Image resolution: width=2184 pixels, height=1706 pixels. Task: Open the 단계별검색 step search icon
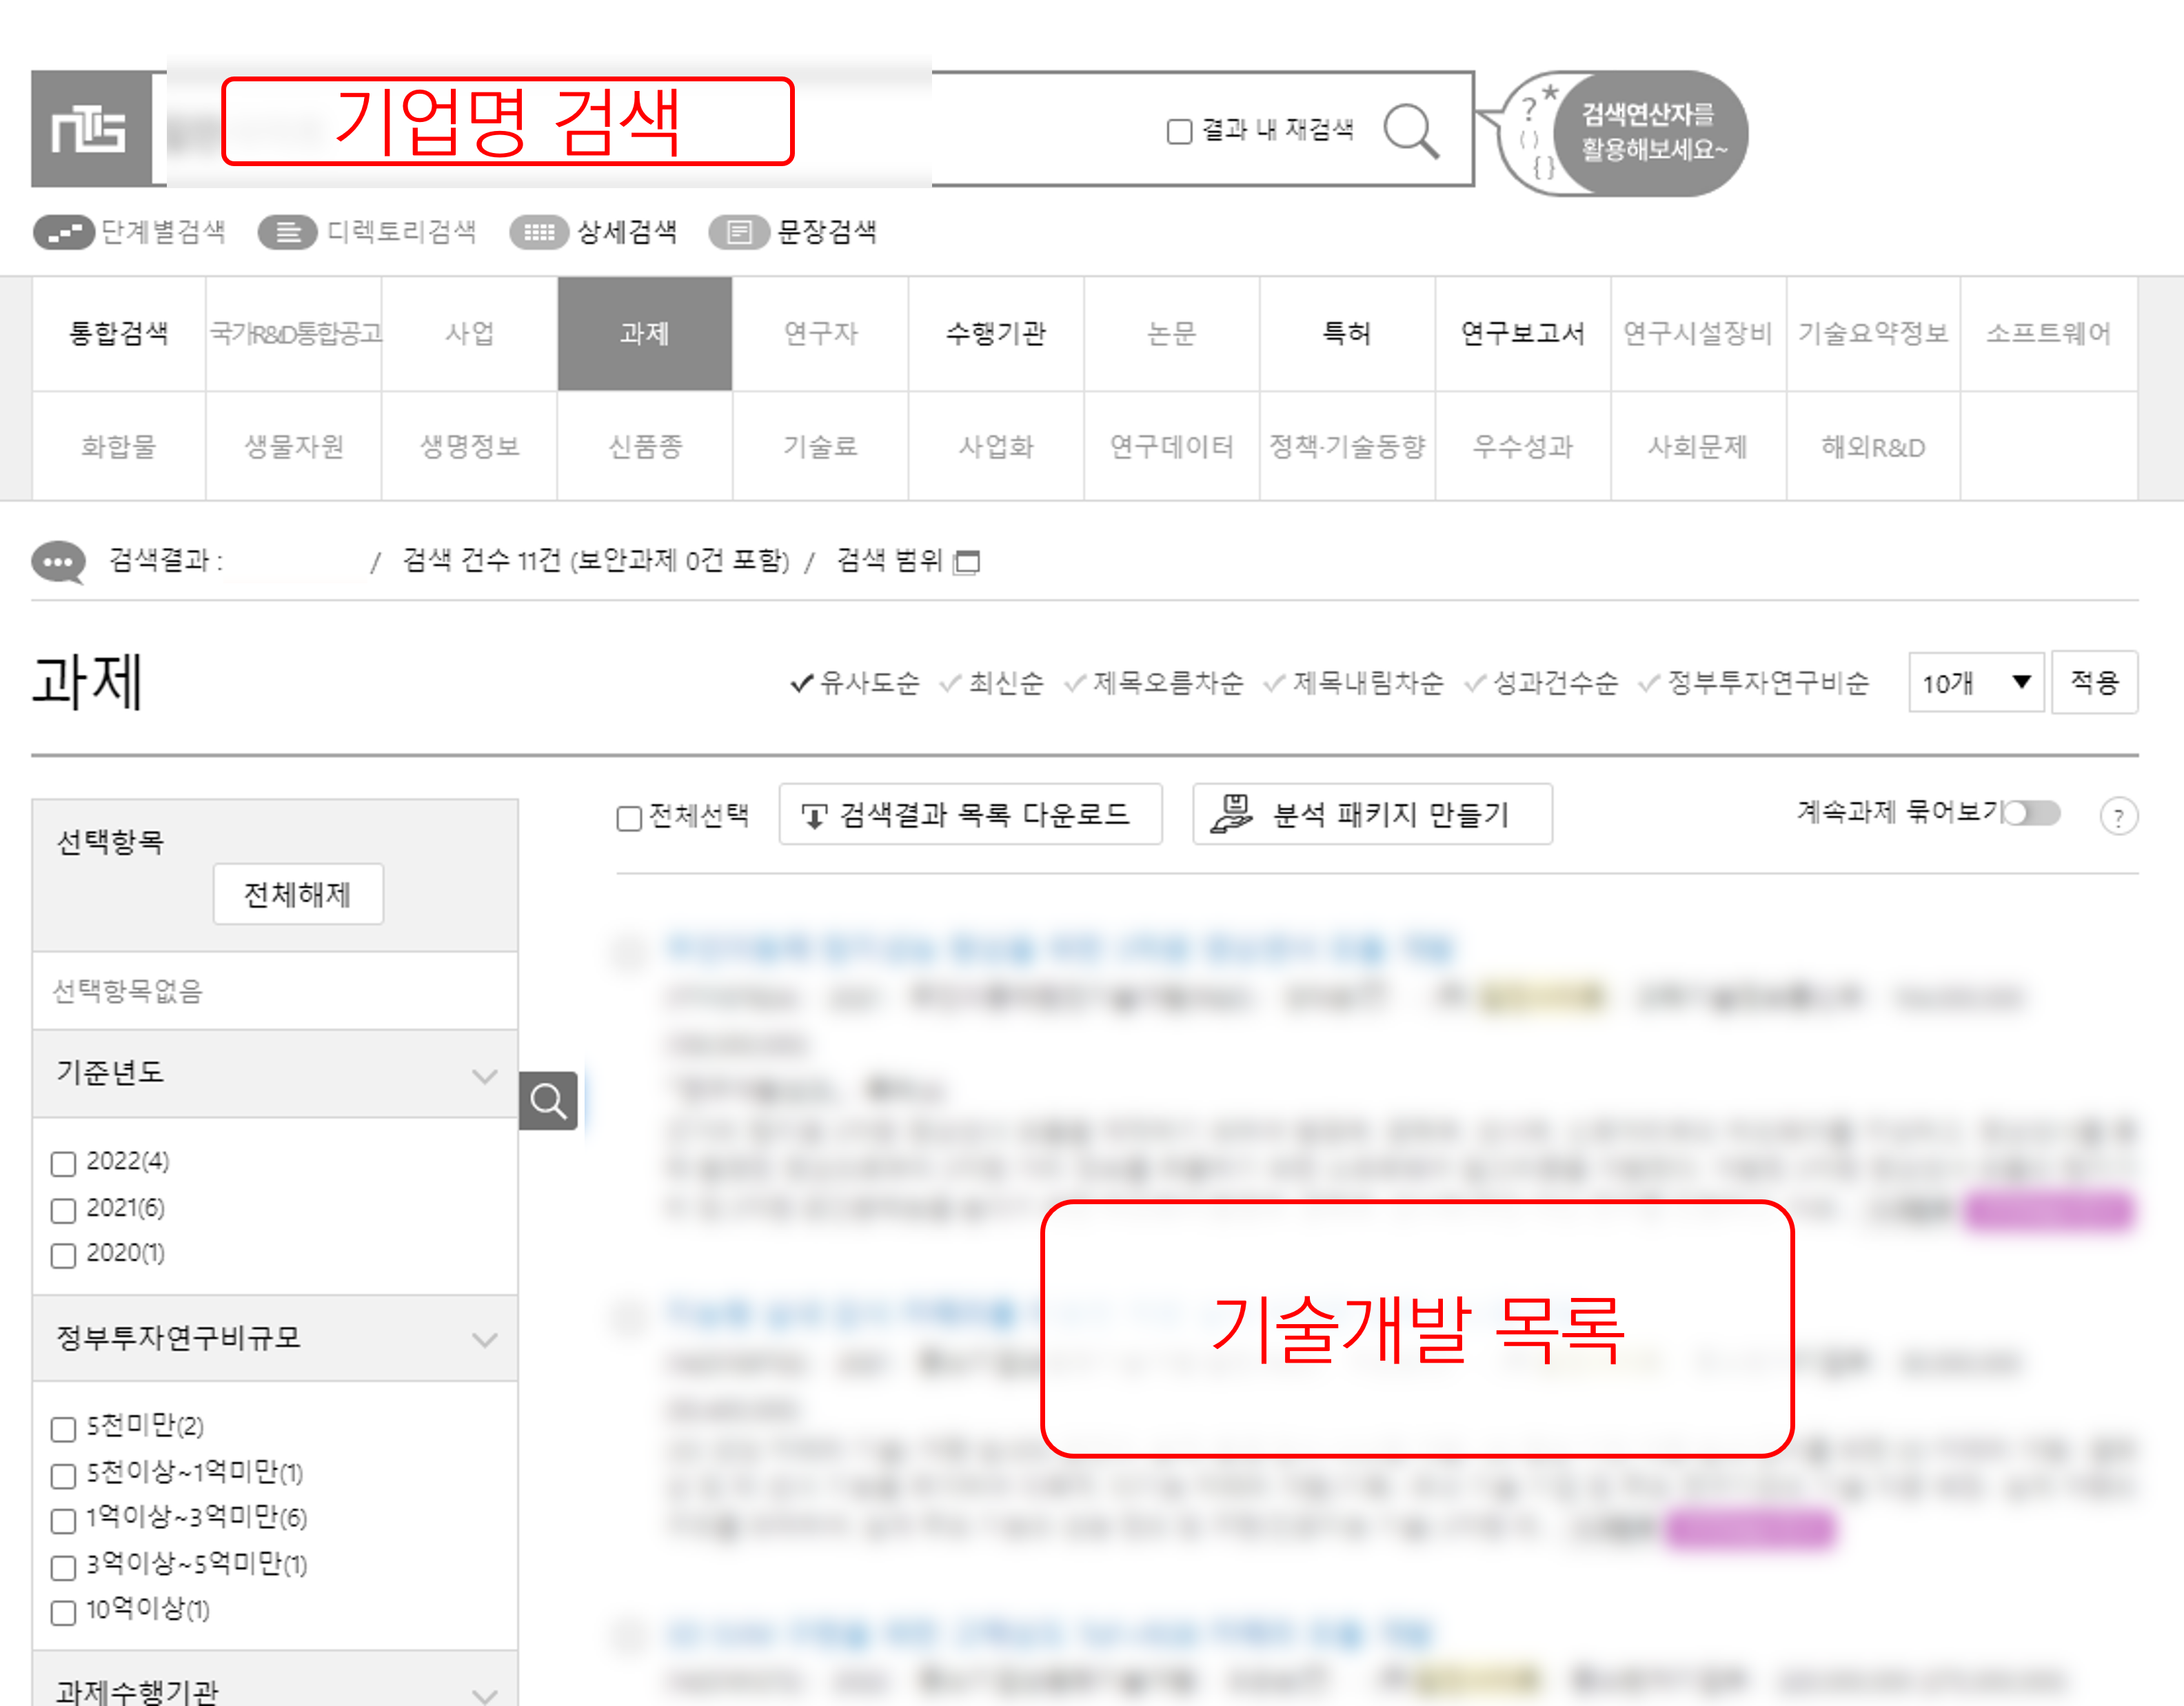click(x=64, y=232)
